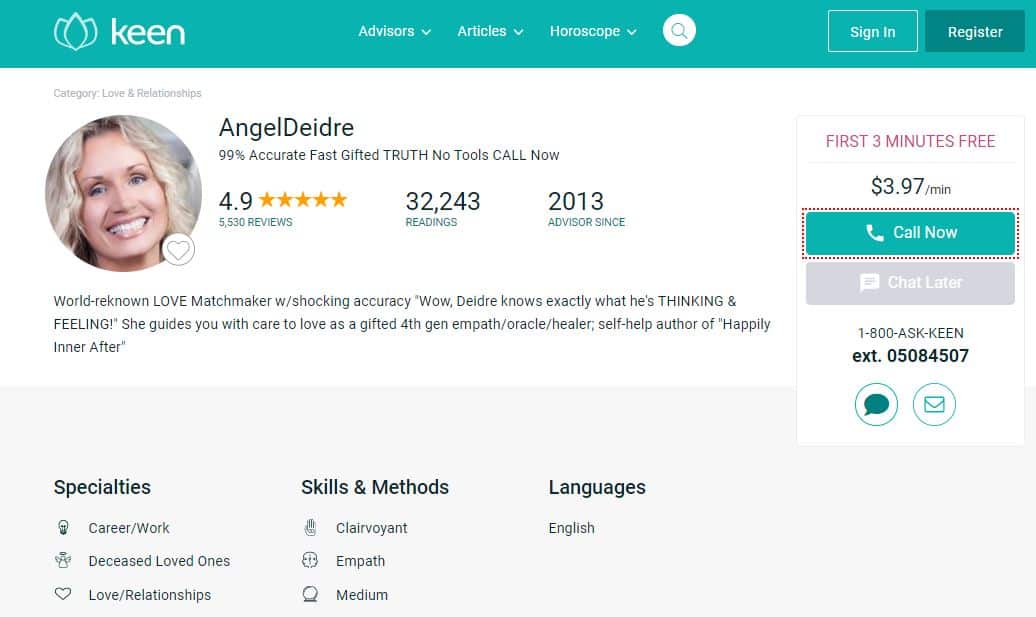Click the Empath head icon
Image resolution: width=1036 pixels, height=617 pixels.
coord(310,560)
